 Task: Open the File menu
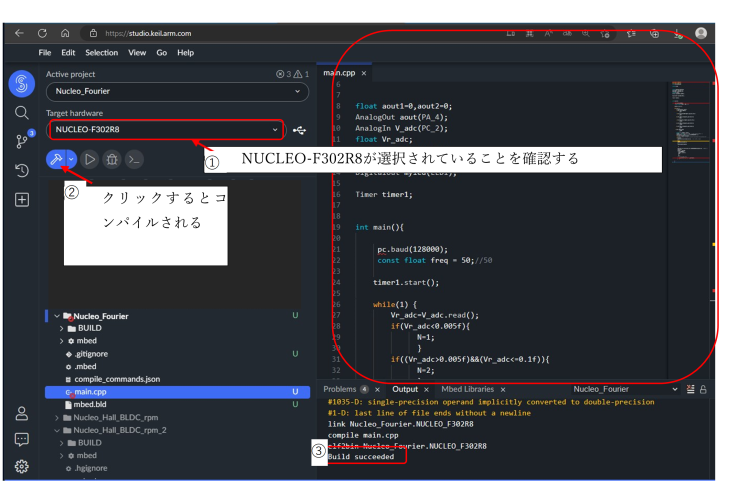(45, 53)
